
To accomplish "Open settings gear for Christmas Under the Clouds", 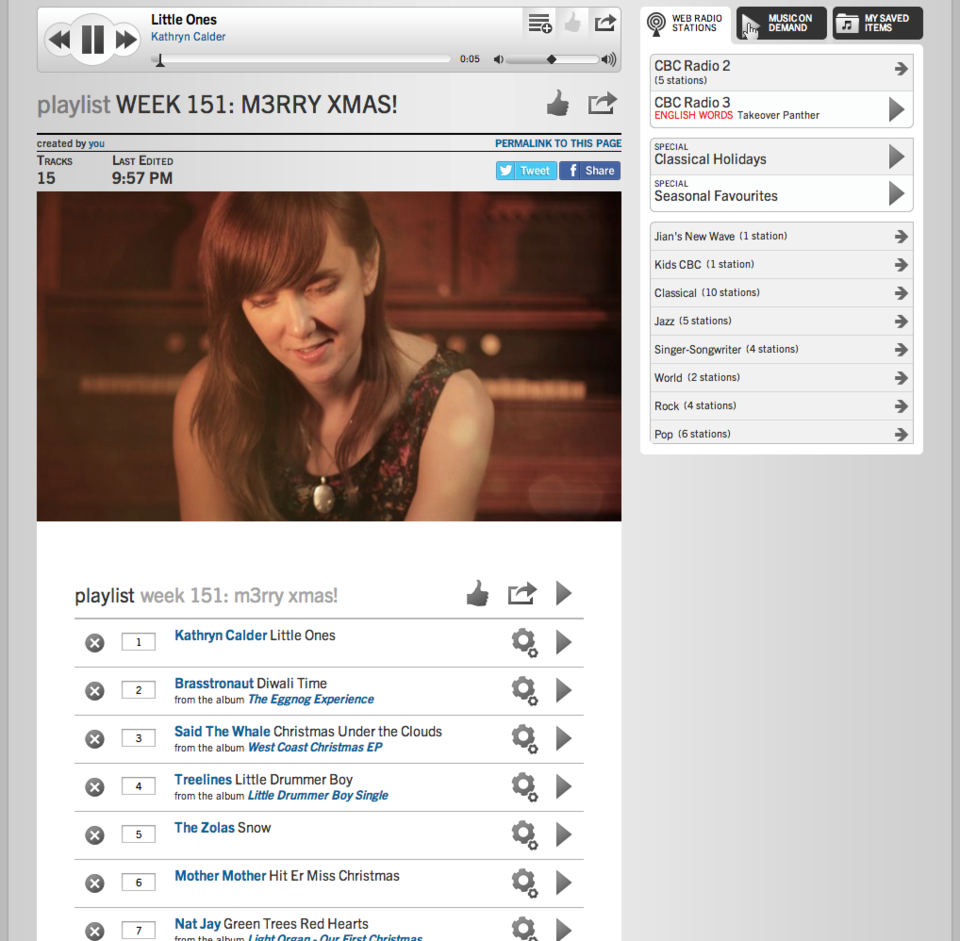I will tap(525, 739).
